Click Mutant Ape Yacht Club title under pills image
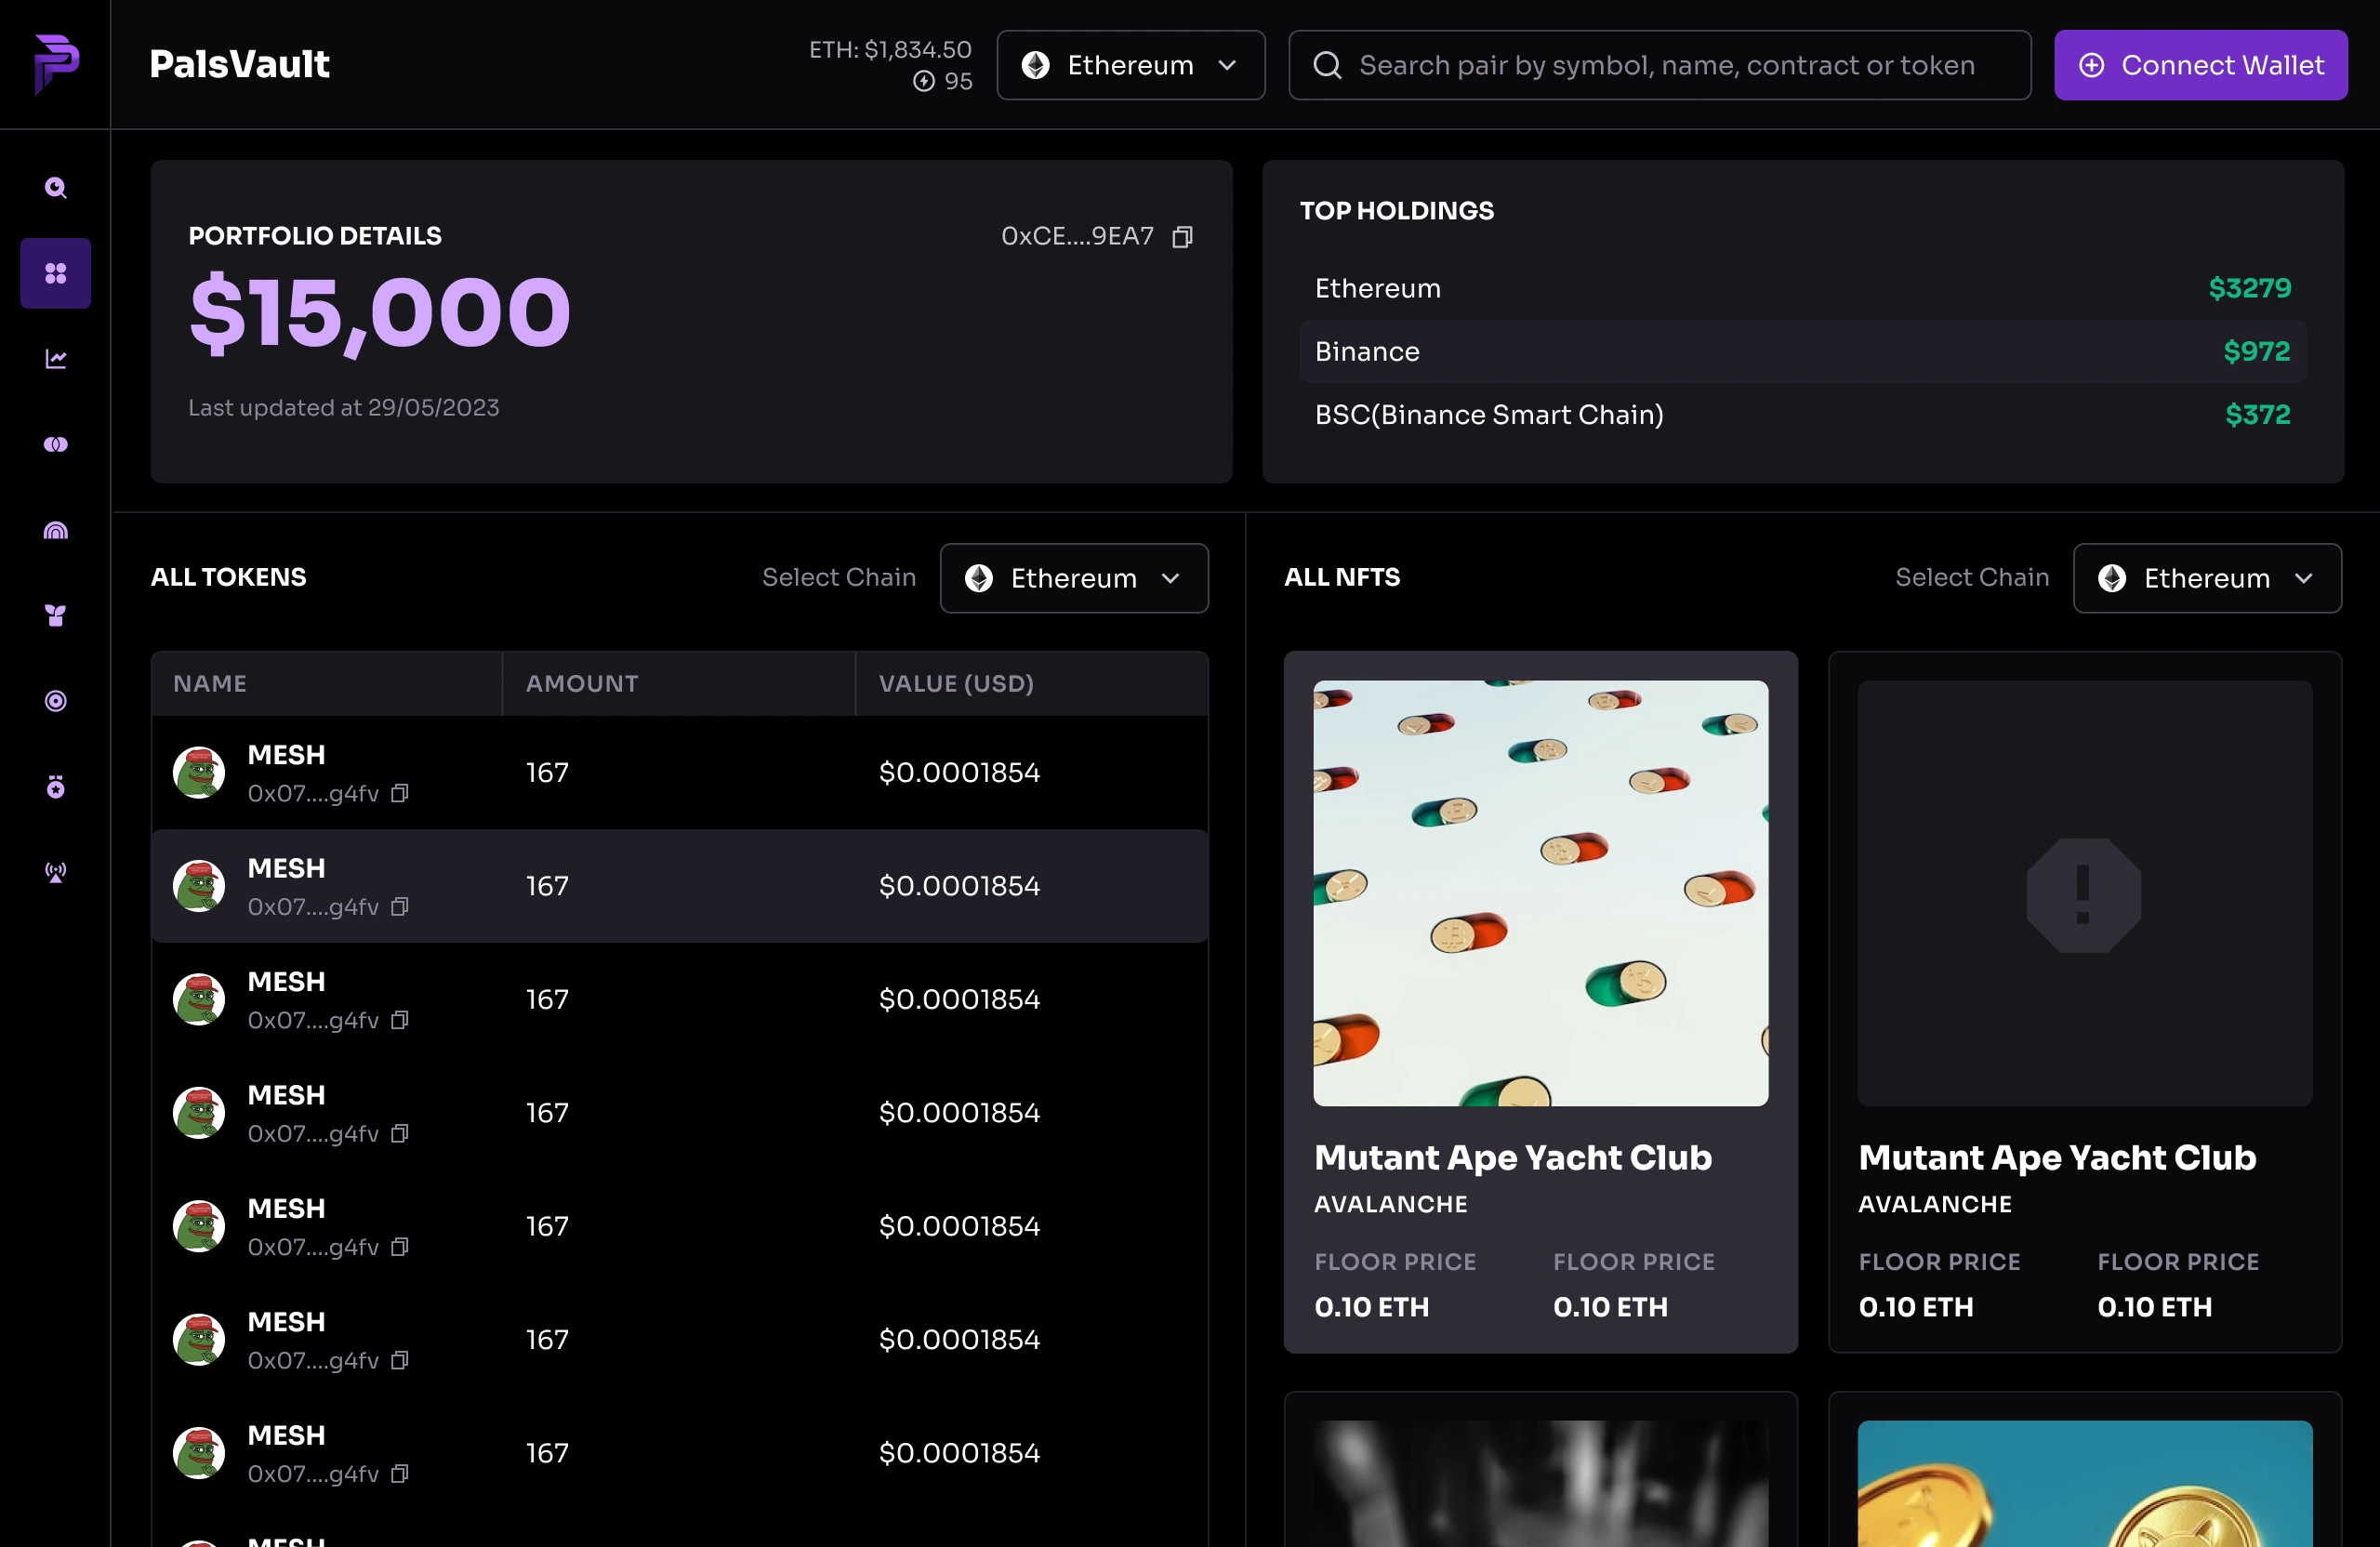 (1512, 1158)
